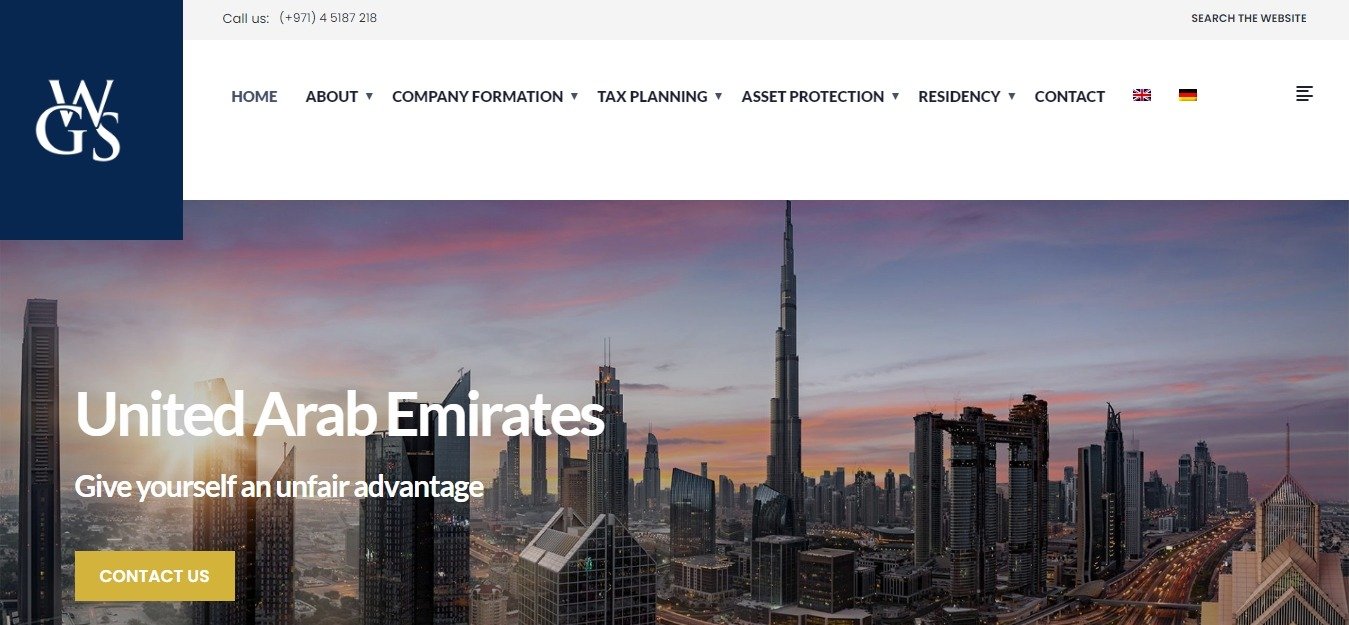The height and width of the screenshot is (625, 1349).
Task: Click the phone number (+971) 4 5187 218
Action: [328, 18]
